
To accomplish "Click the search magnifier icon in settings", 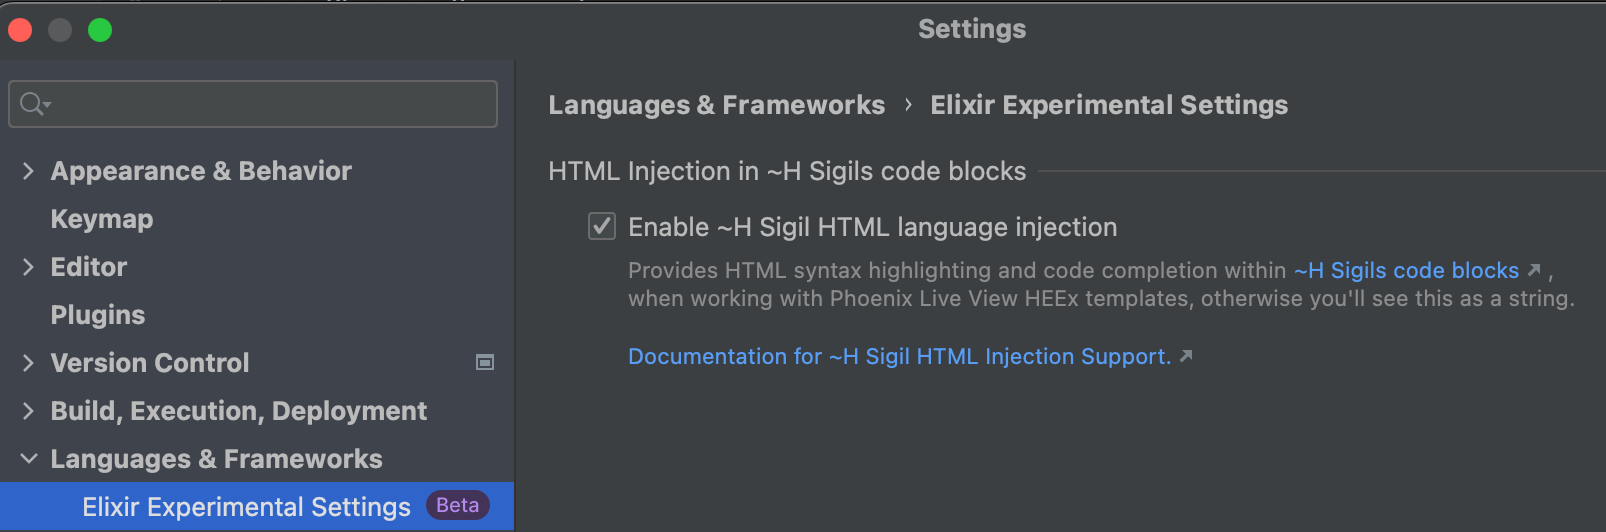I will click(x=33, y=104).
